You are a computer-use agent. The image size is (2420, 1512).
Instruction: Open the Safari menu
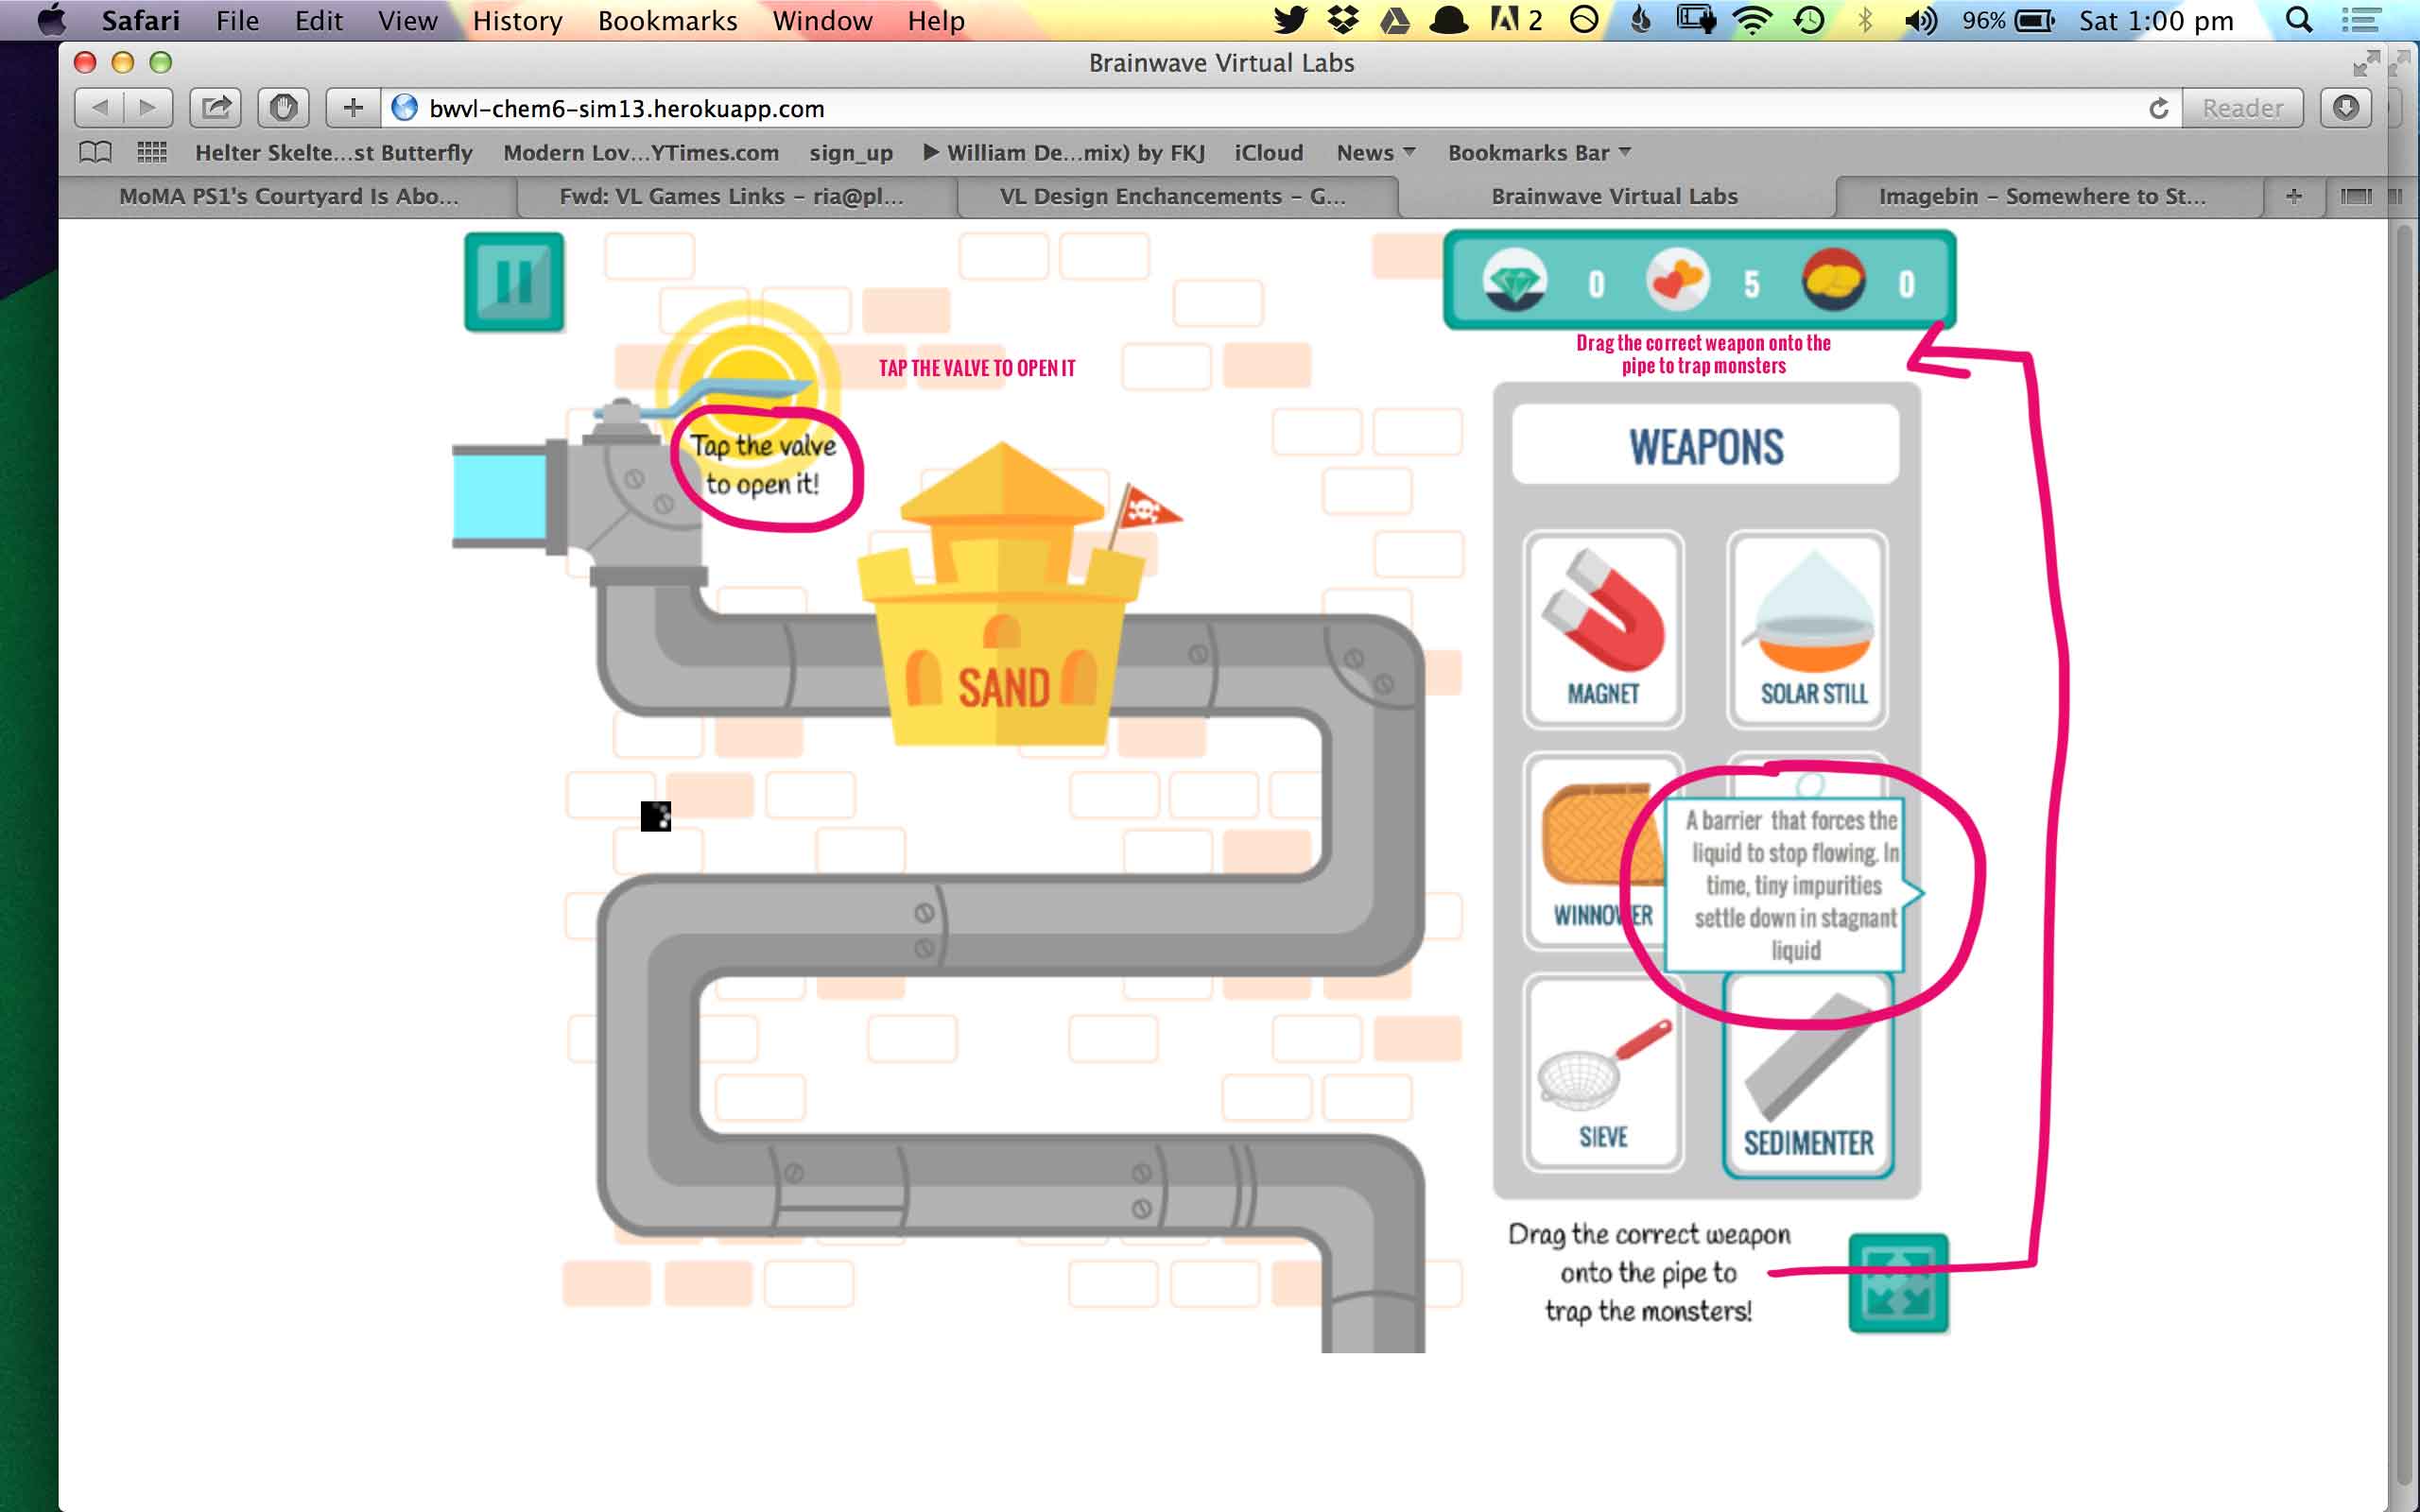[x=140, y=20]
